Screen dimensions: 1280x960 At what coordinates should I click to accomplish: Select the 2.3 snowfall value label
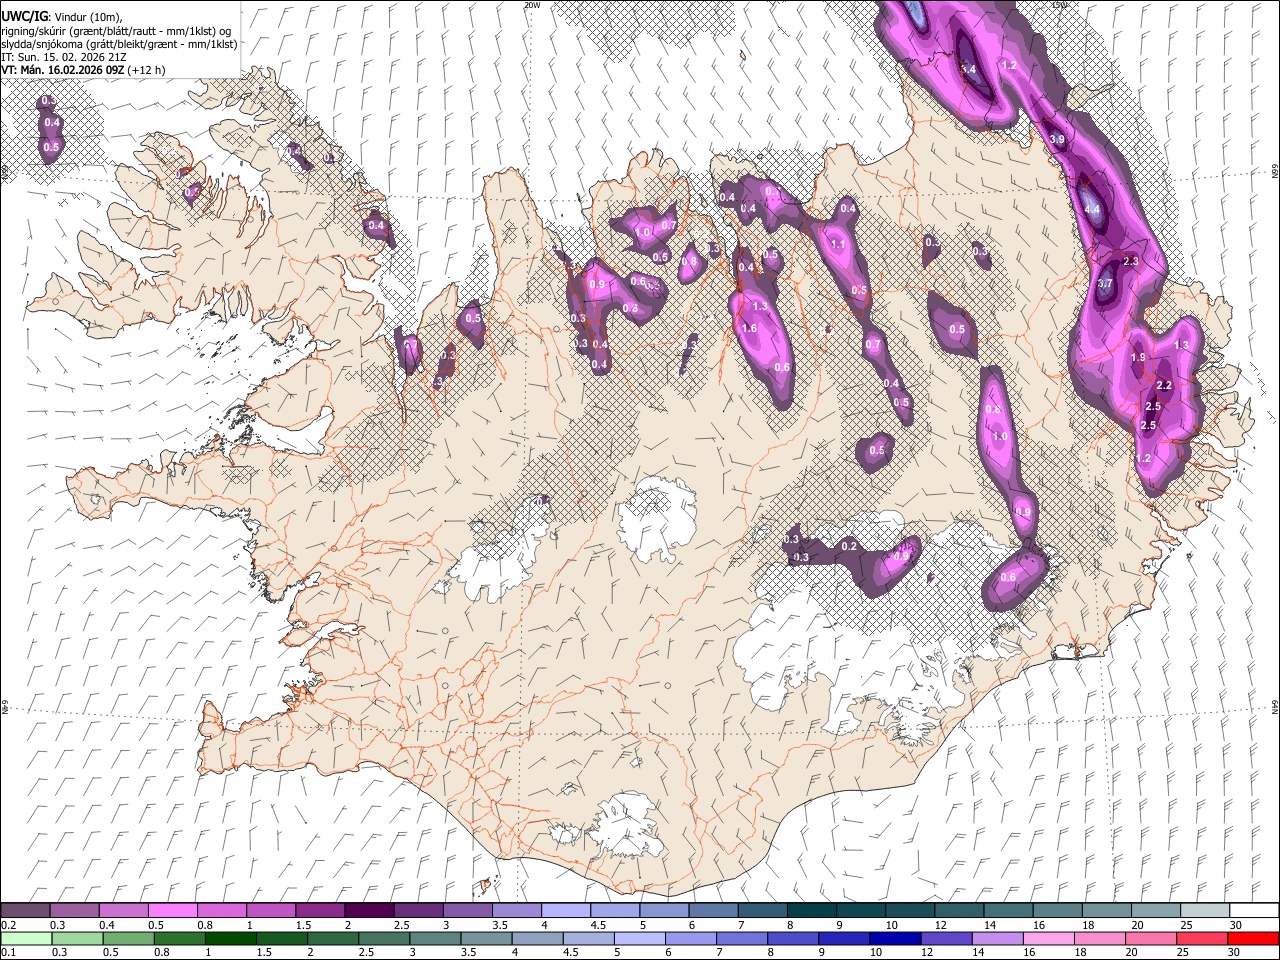1131,261
